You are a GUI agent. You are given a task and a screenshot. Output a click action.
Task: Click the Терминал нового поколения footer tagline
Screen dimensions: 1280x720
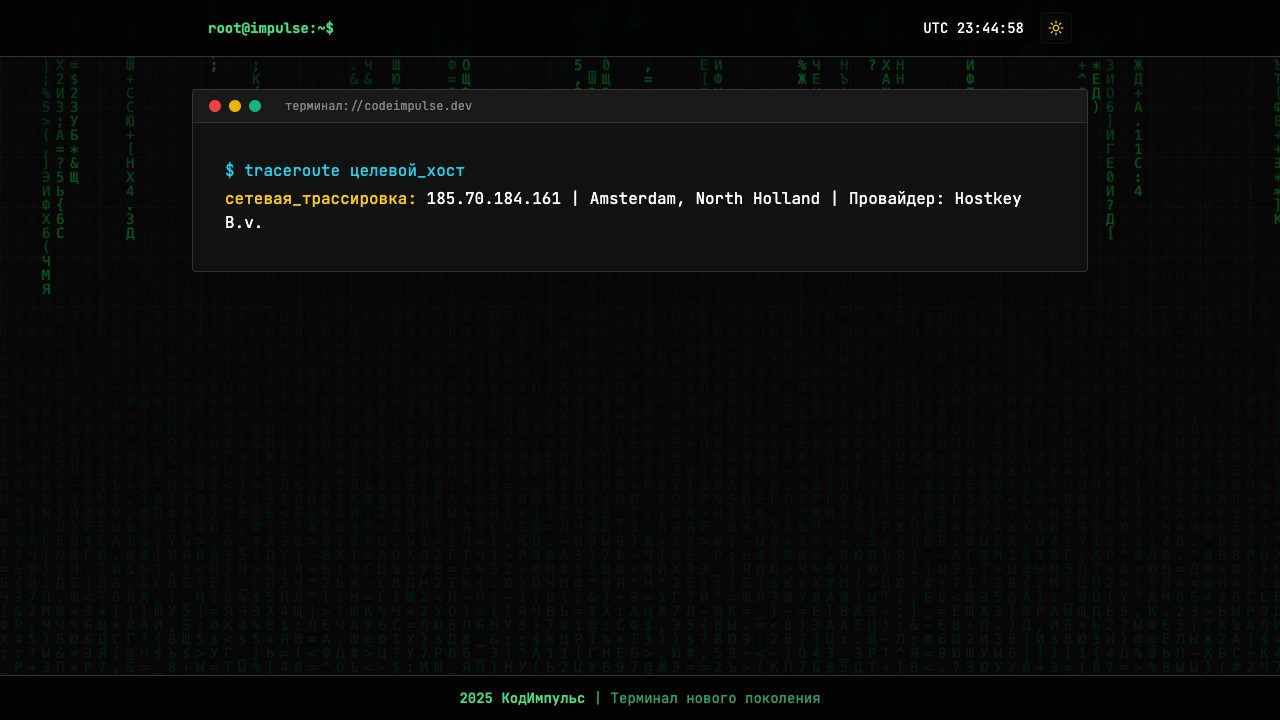(715, 698)
